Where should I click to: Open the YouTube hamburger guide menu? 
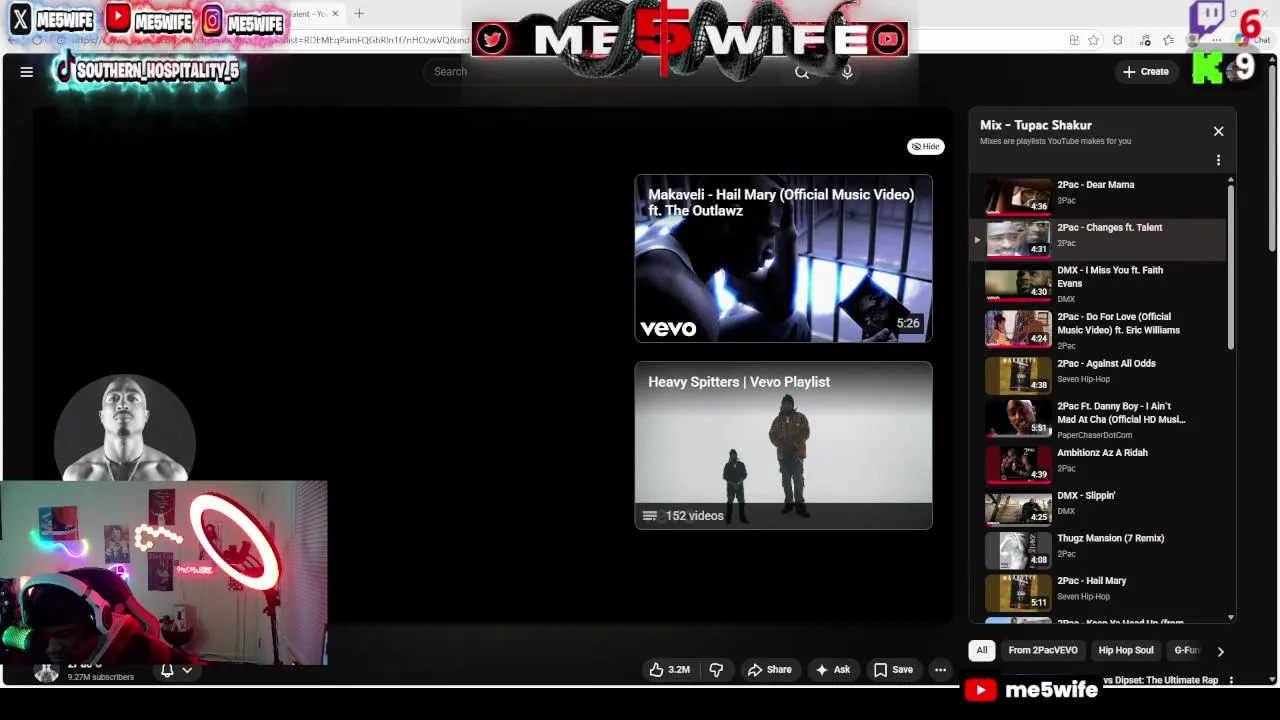27,72
